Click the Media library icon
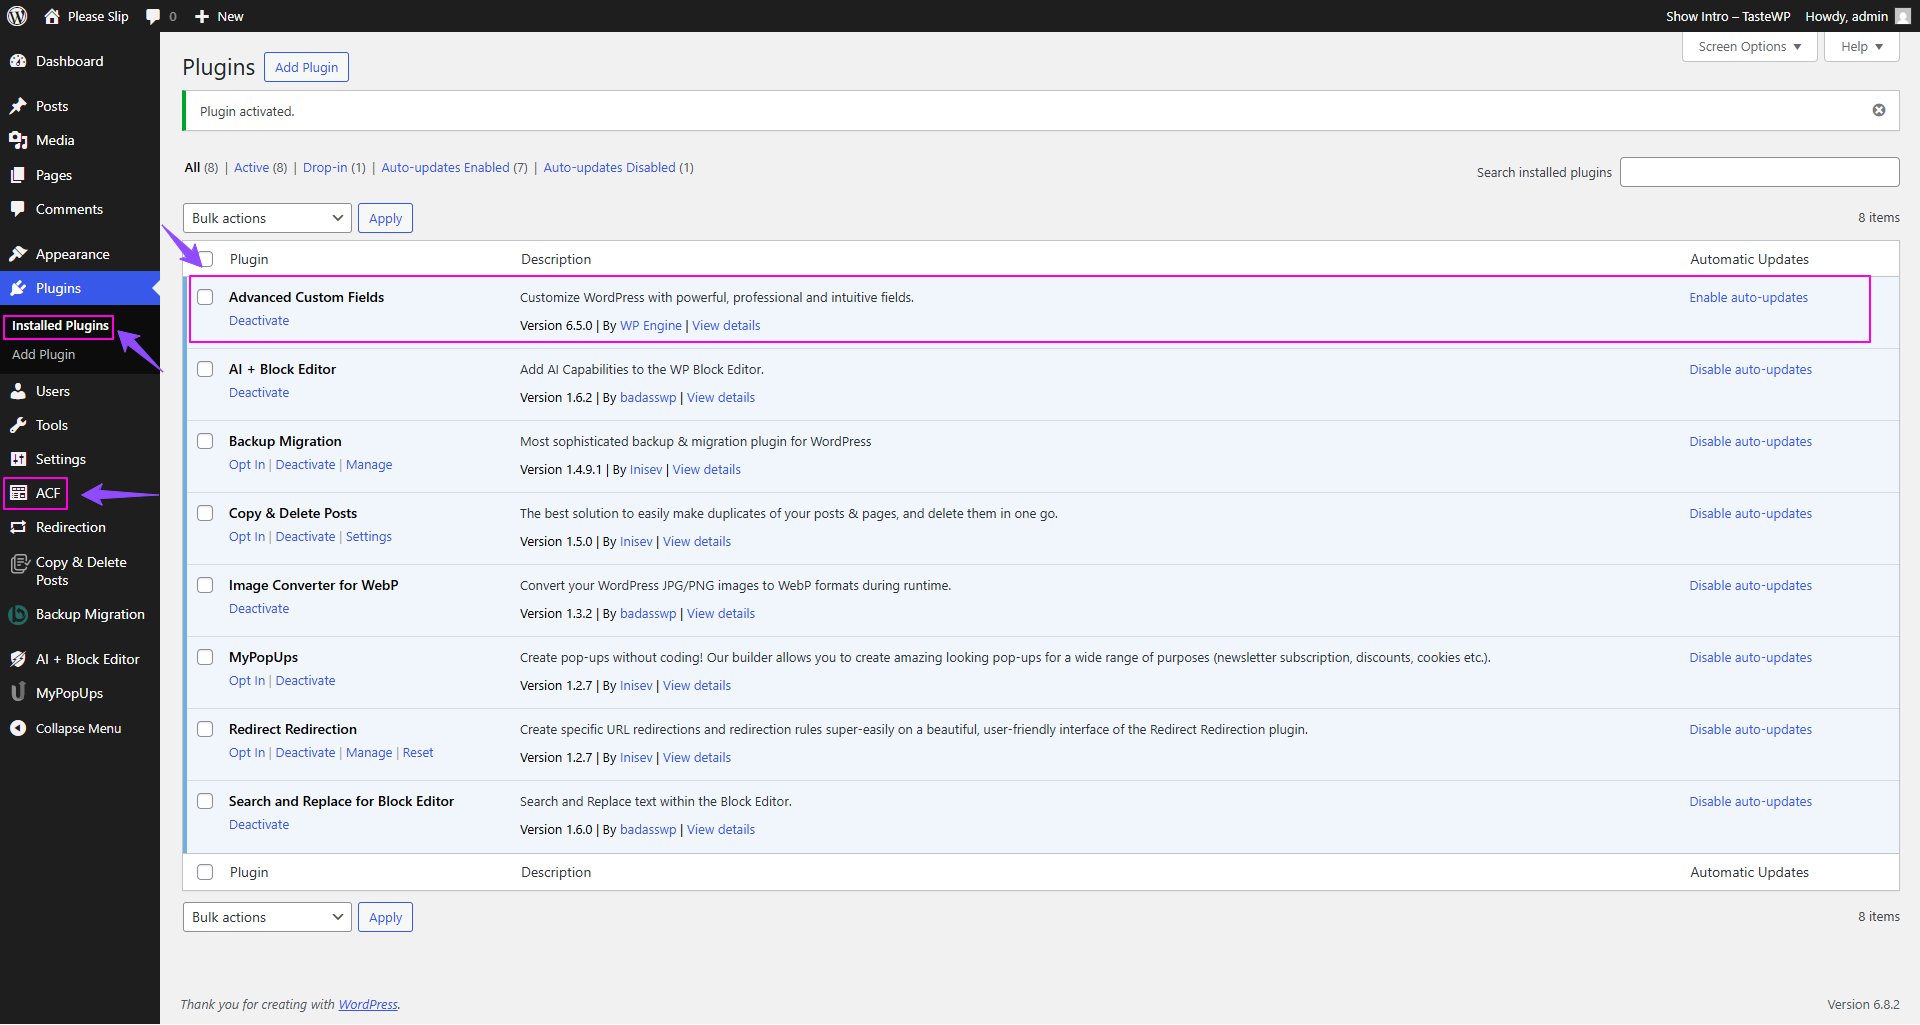The image size is (1920, 1025). (18, 140)
